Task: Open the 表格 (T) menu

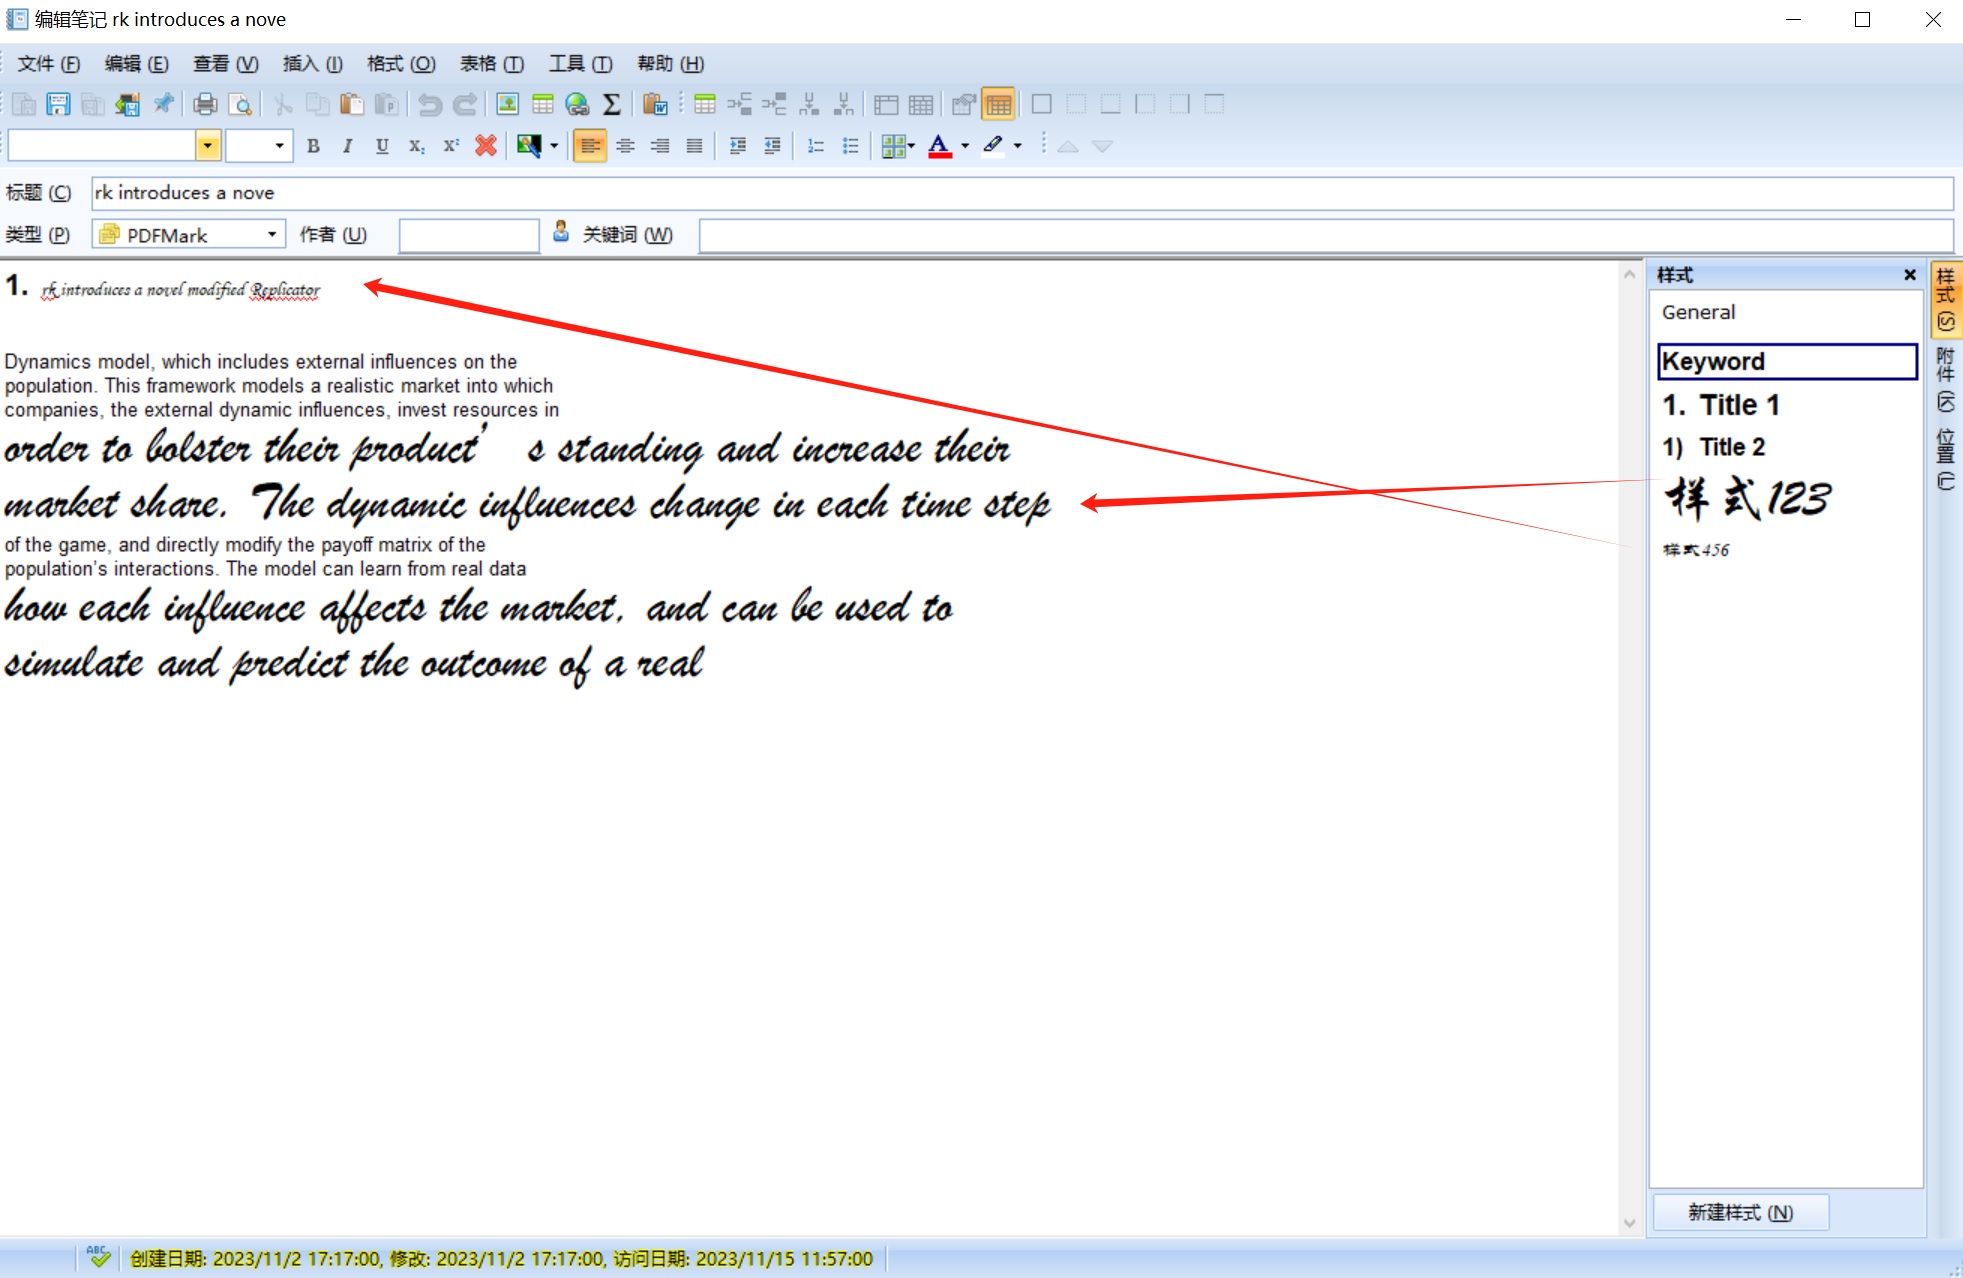Action: pos(491,64)
